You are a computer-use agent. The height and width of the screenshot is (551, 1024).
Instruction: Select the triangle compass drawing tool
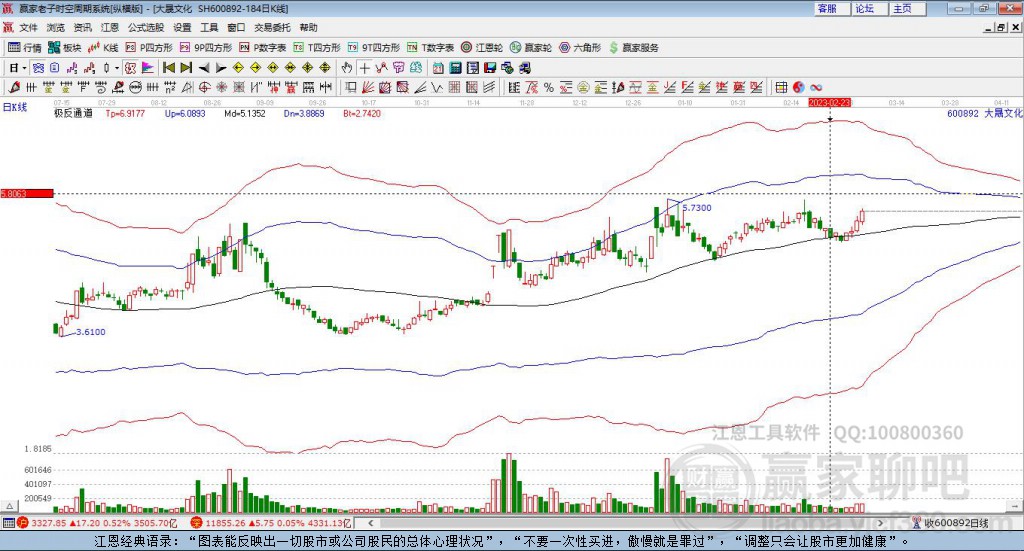187,87
